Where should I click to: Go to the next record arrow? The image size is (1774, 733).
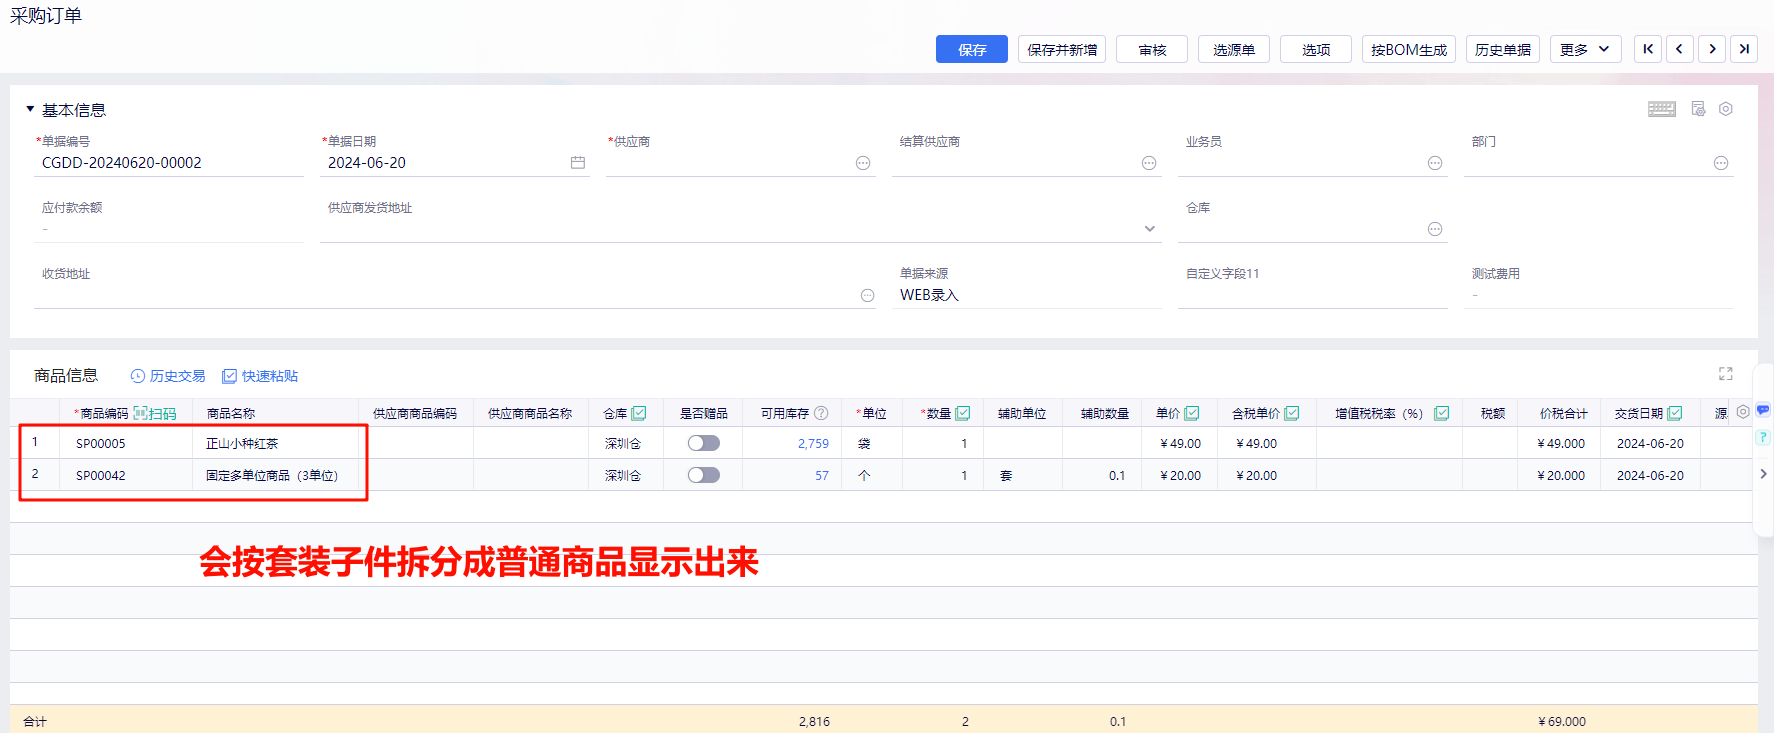tap(1712, 49)
